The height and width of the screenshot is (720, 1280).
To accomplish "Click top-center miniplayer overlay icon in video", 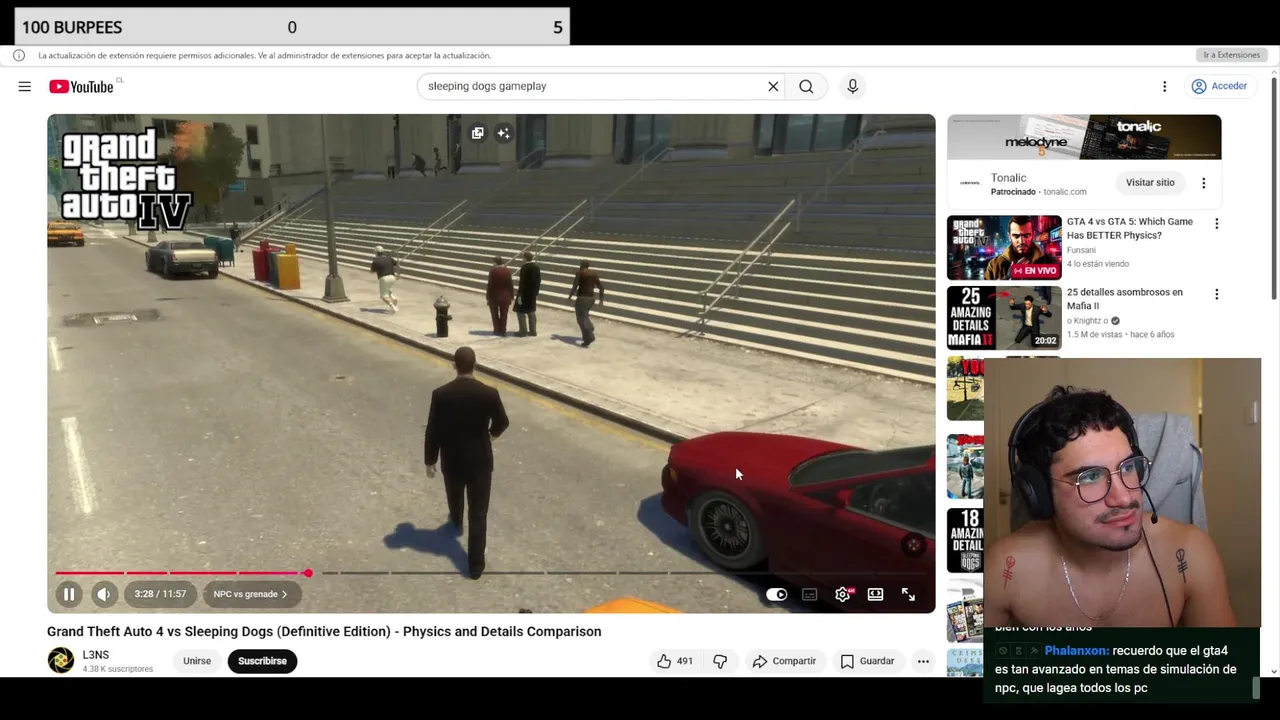I will (477, 133).
